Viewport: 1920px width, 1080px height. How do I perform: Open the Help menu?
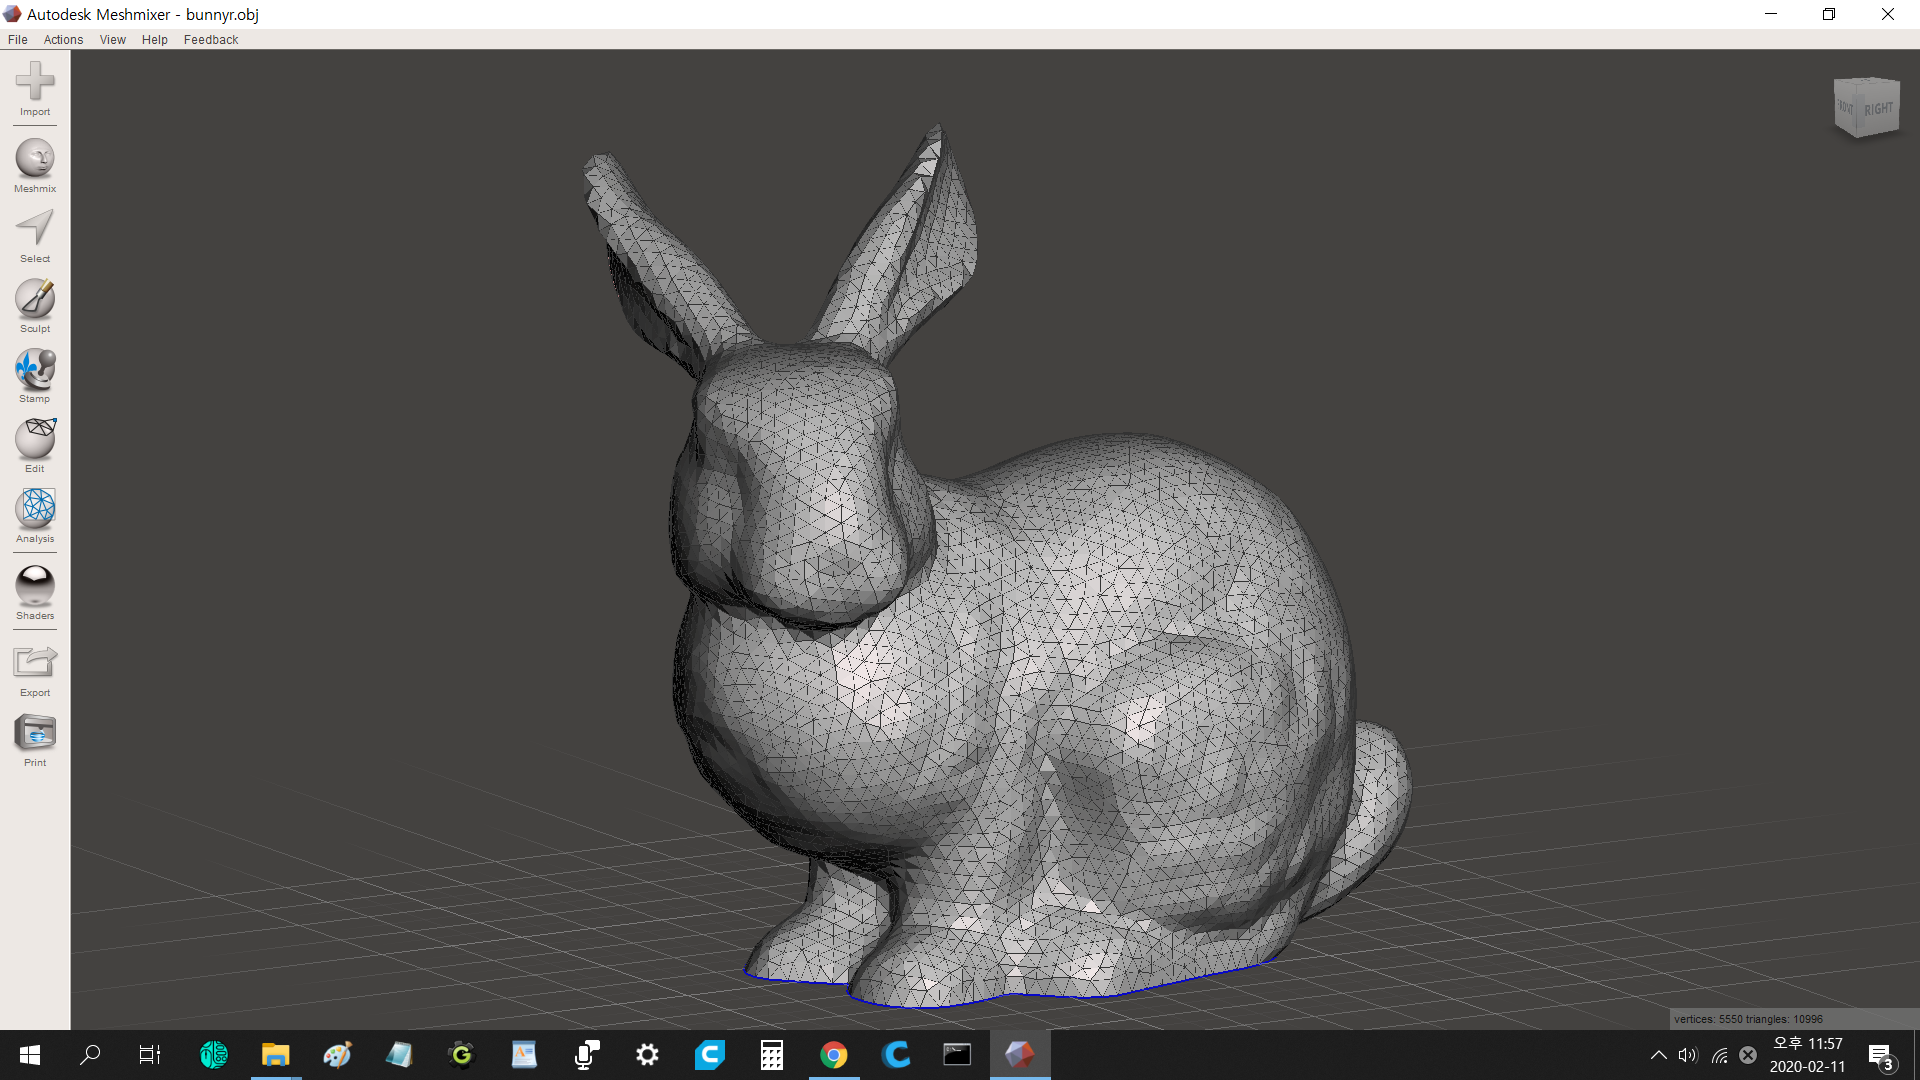[154, 40]
